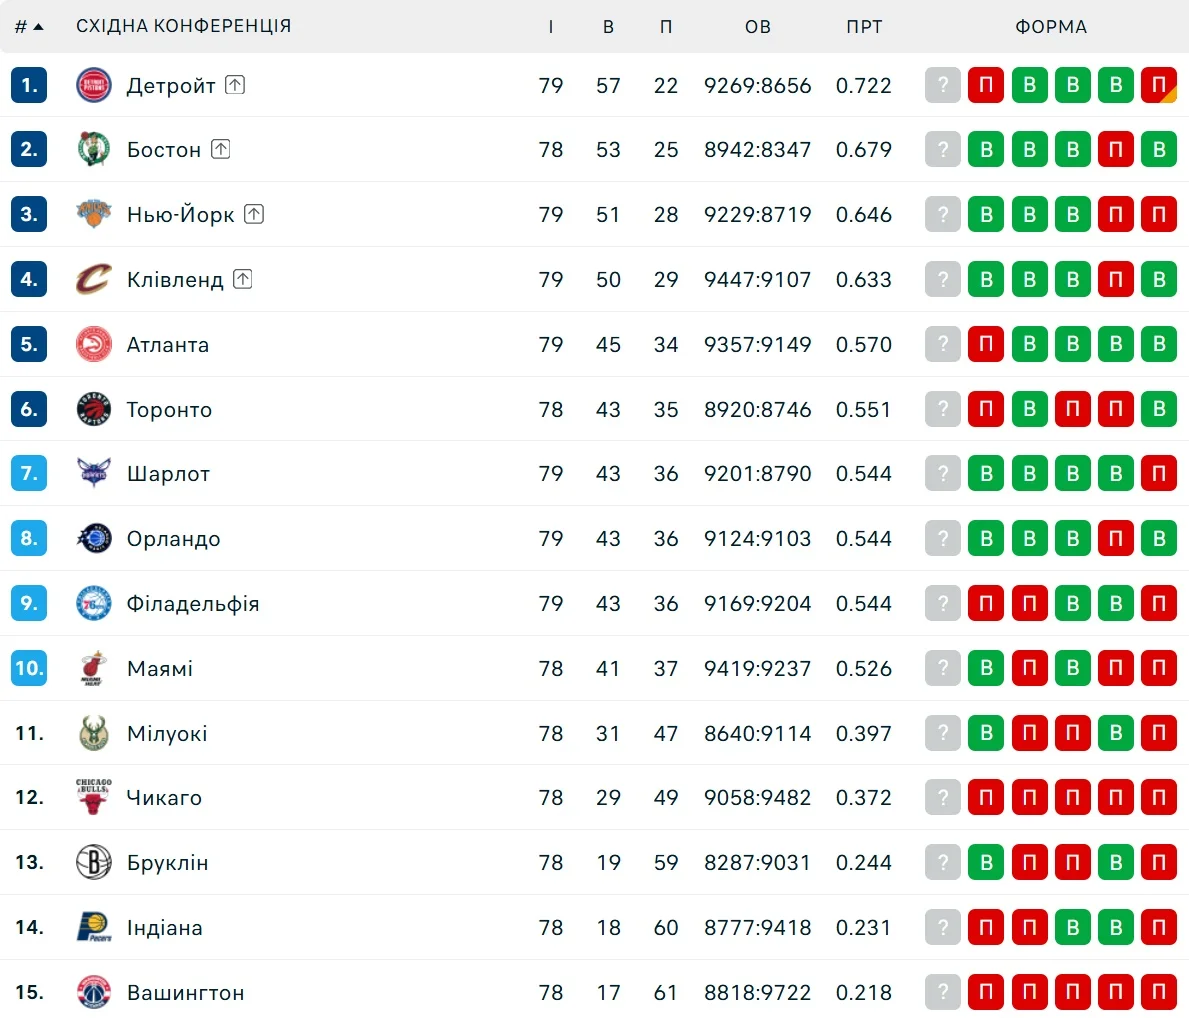This screenshot has width=1189, height=1018.
Task: Click the Brooklyn Nets logo icon
Action: (x=94, y=862)
